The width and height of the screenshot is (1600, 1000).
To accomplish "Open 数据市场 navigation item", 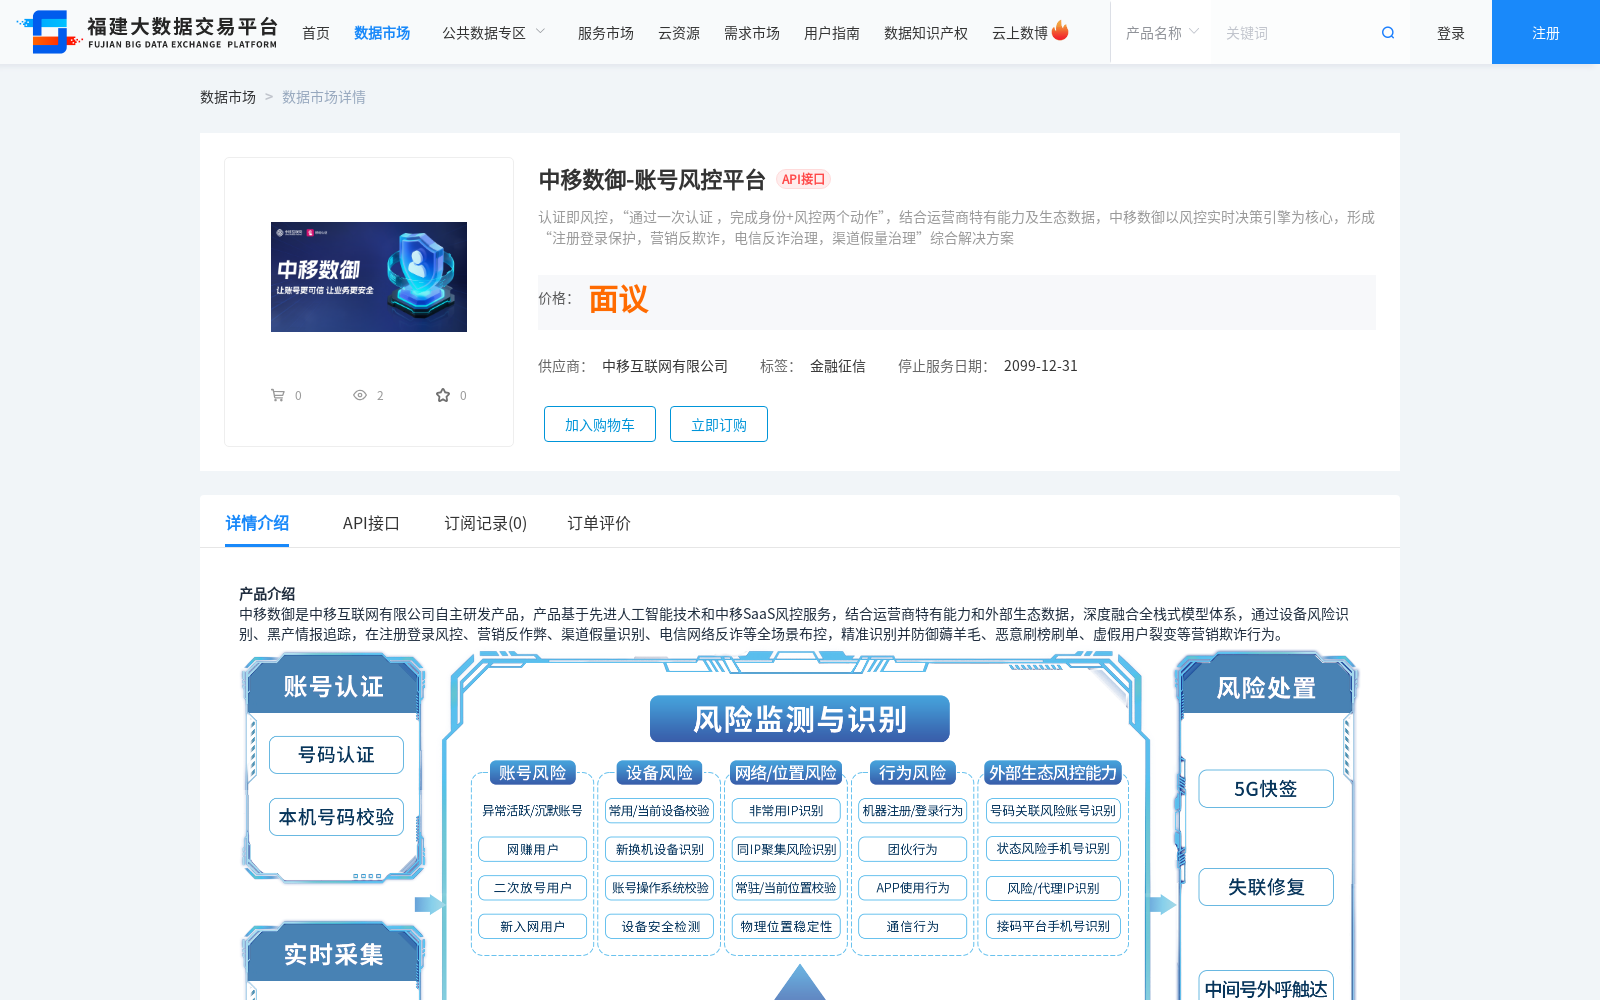I will click(382, 33).
